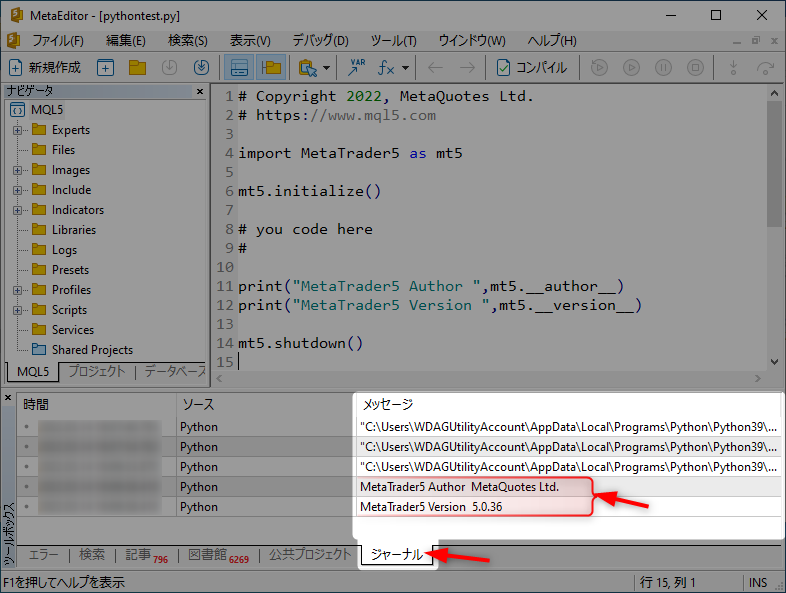Open ファイル(F) menu
Screen dimensions: 786x593
pyautogui.click(x=58, y=41)
